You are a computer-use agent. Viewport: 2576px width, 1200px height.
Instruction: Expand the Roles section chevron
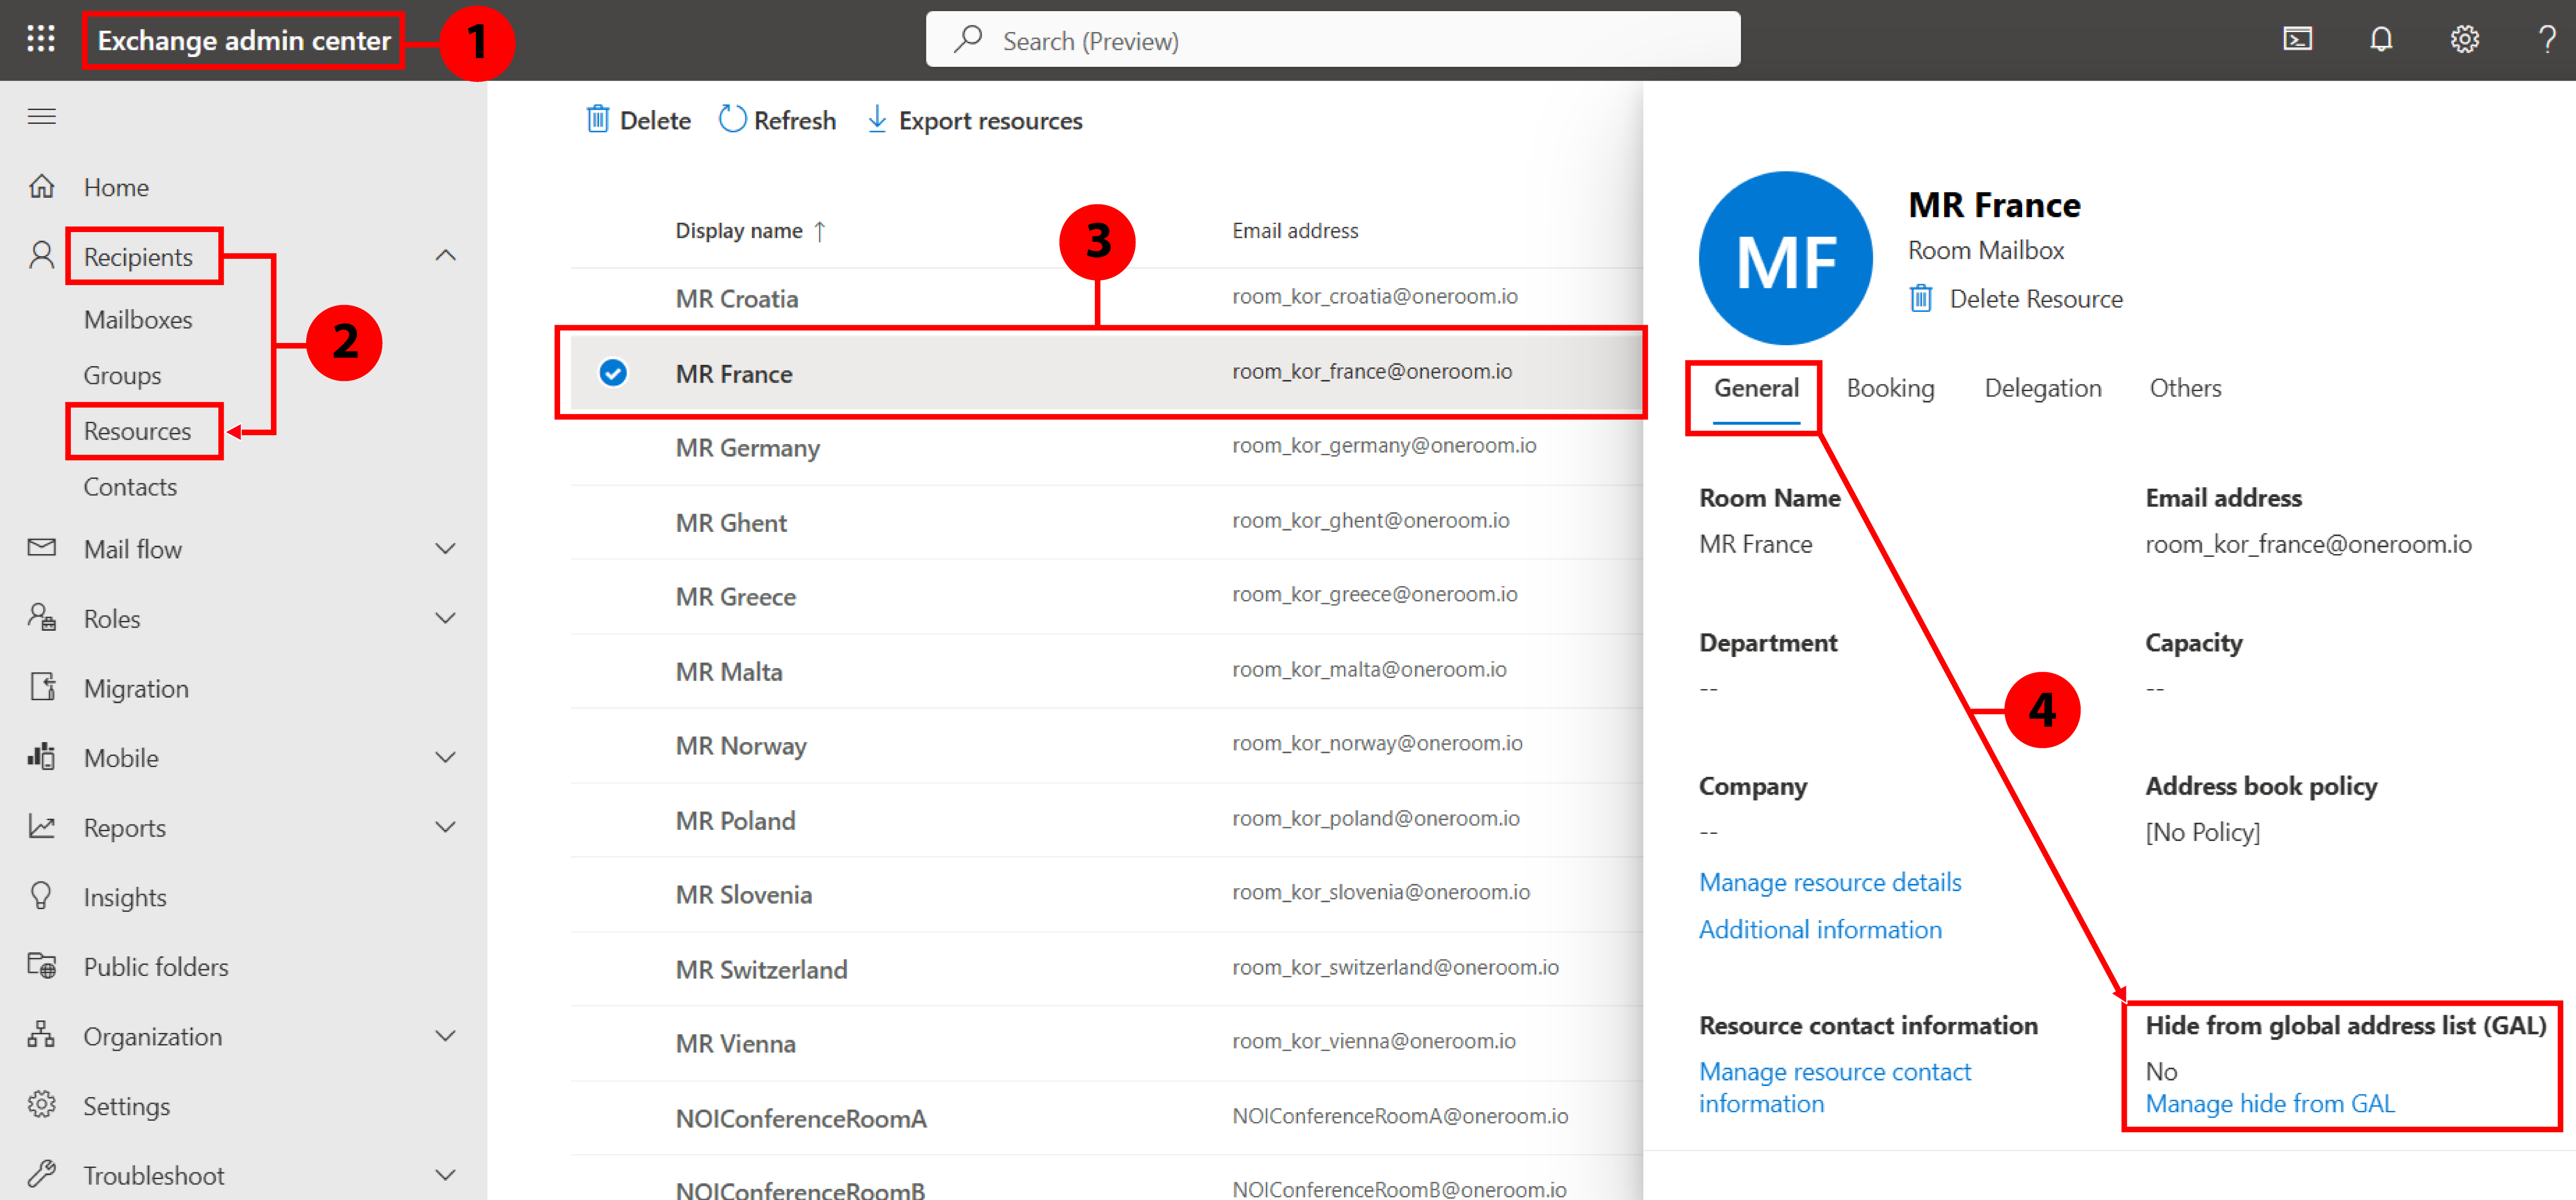pos(446,618)
